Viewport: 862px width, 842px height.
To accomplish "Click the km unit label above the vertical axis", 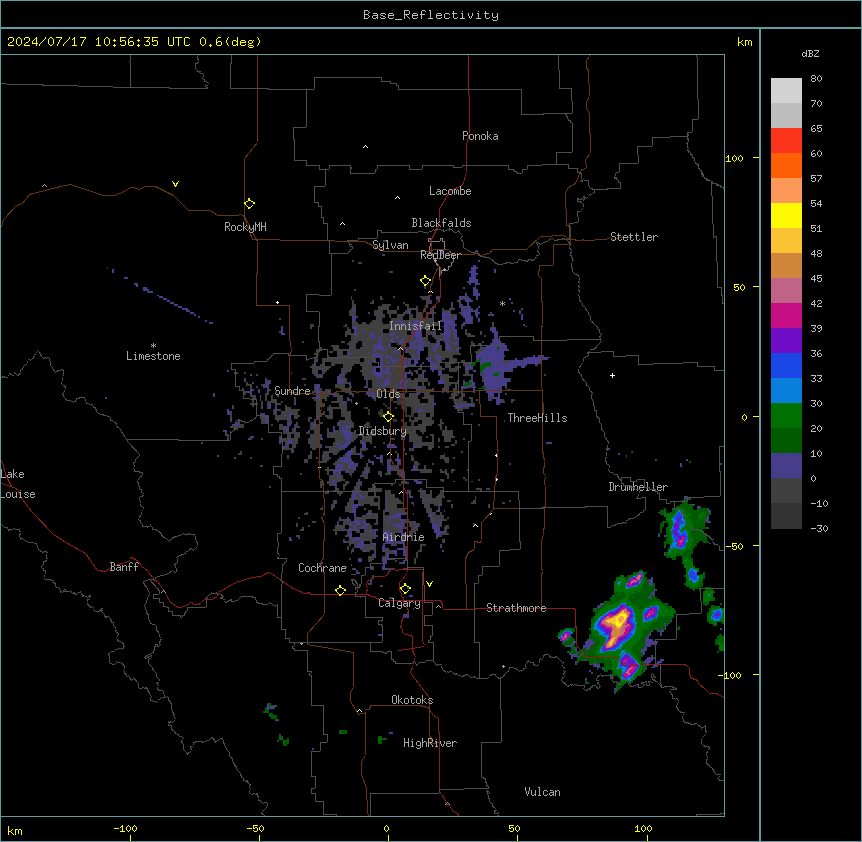I will click(x=745, y=42).
